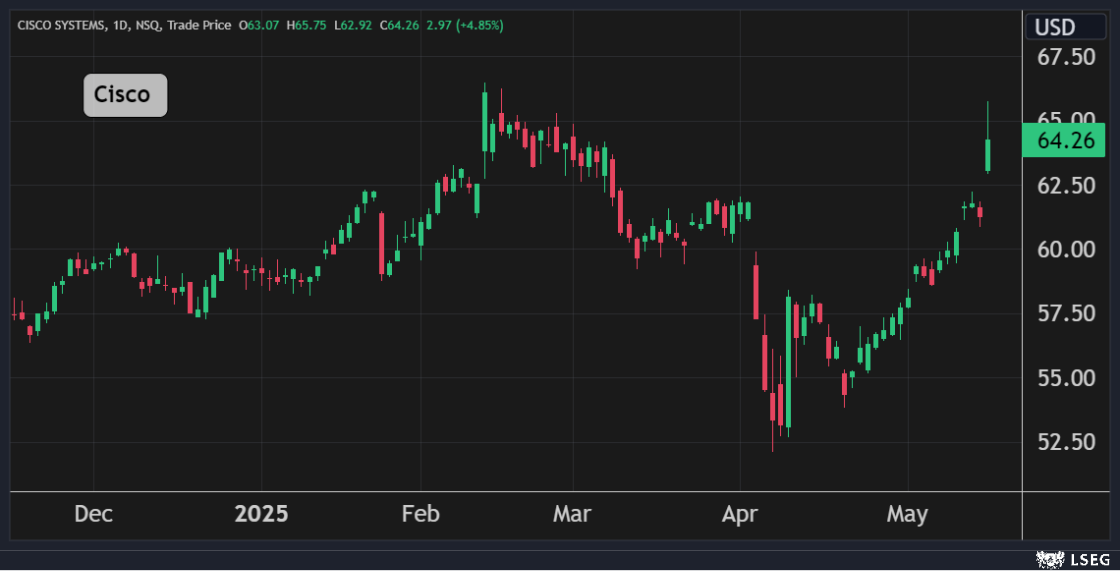
Task: Select the CISCO SYSTEMS symbol title
Action: click(x=60, y=25)
